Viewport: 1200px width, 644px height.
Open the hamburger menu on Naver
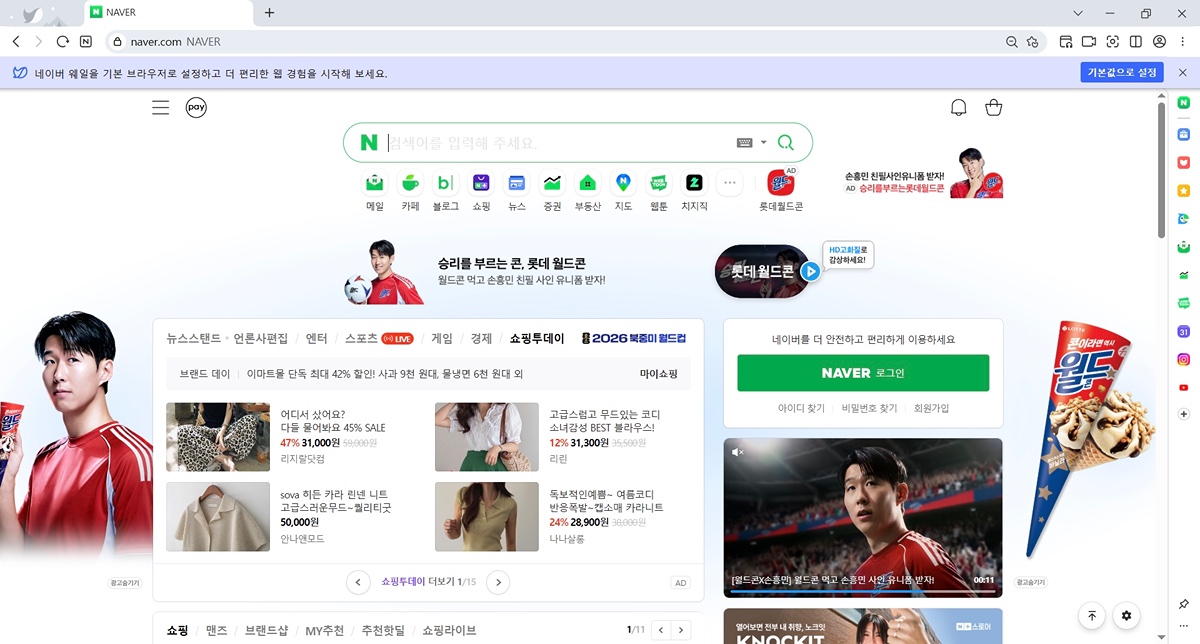161,108
